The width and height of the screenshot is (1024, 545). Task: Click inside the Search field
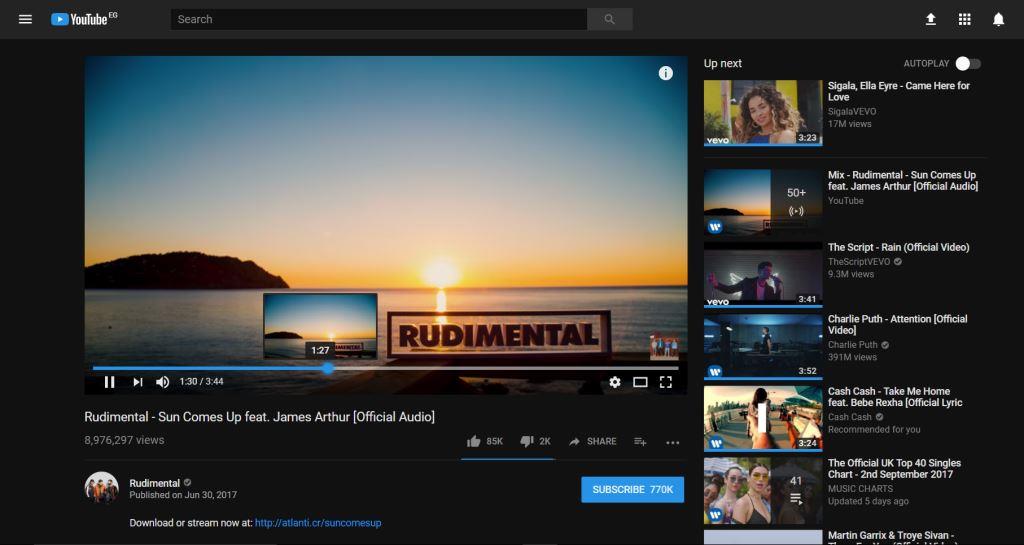pos(379,20)
